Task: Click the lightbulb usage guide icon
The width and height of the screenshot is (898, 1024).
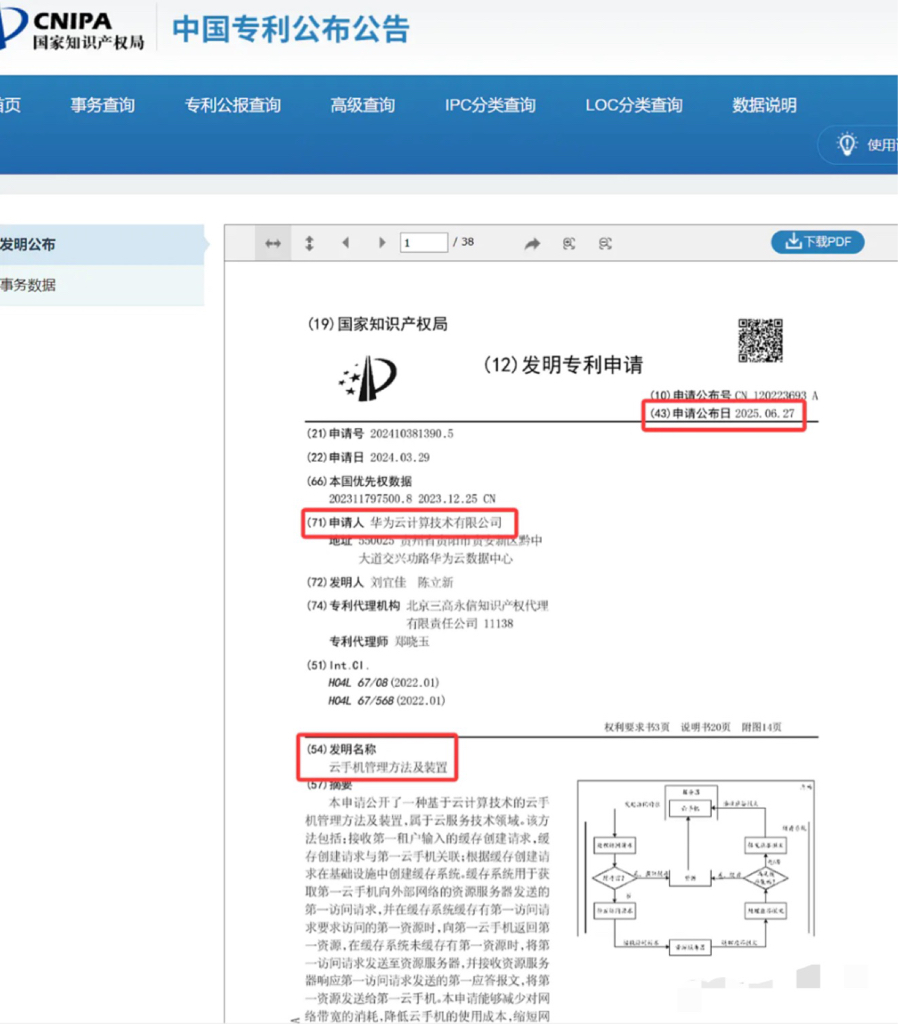Action: pos(847,144)
